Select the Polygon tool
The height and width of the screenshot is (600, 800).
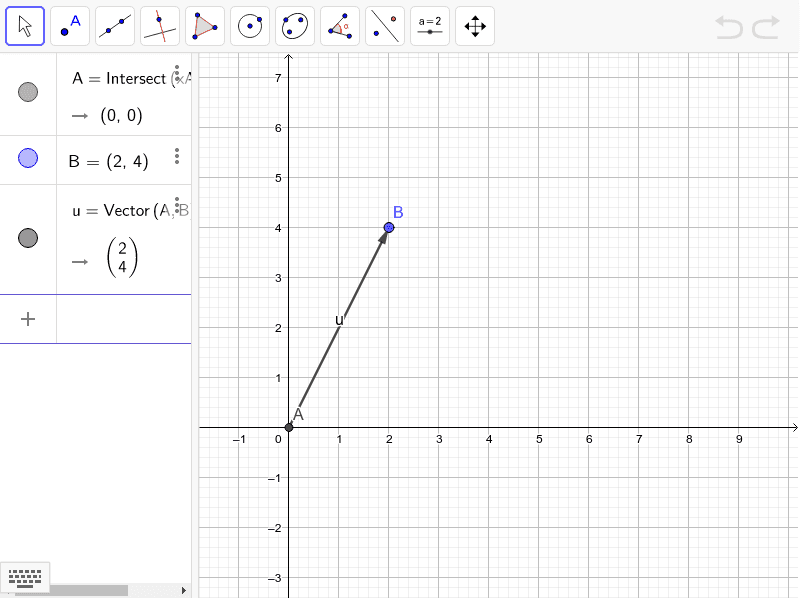[x=204, y=25]
